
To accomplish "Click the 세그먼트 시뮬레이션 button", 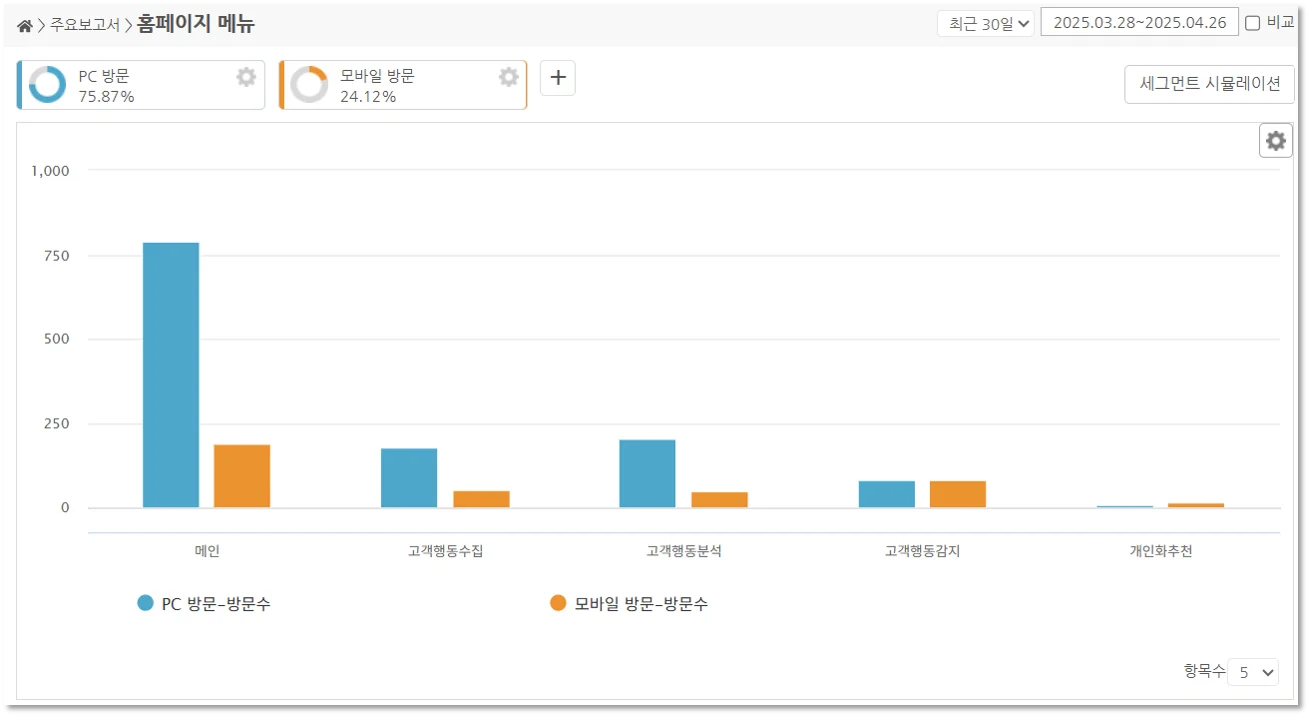I will pyautogui.click(x=1208, y=84).
